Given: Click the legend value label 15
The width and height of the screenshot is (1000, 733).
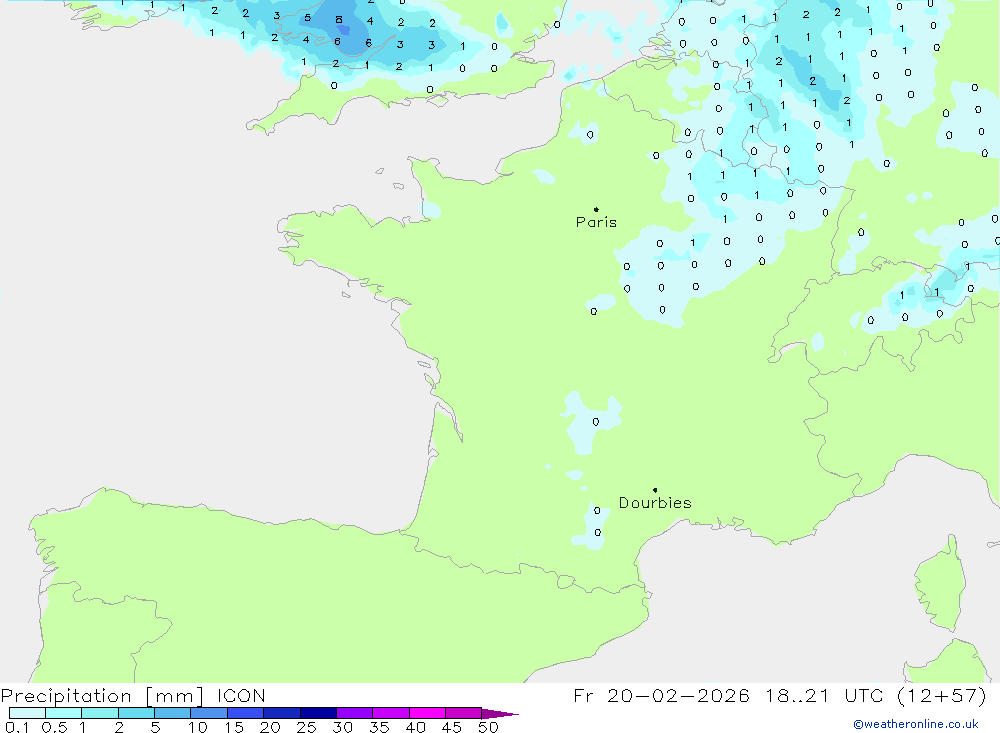Looking at the screenshot, I should pyautogui.click(x=234, y=727).
